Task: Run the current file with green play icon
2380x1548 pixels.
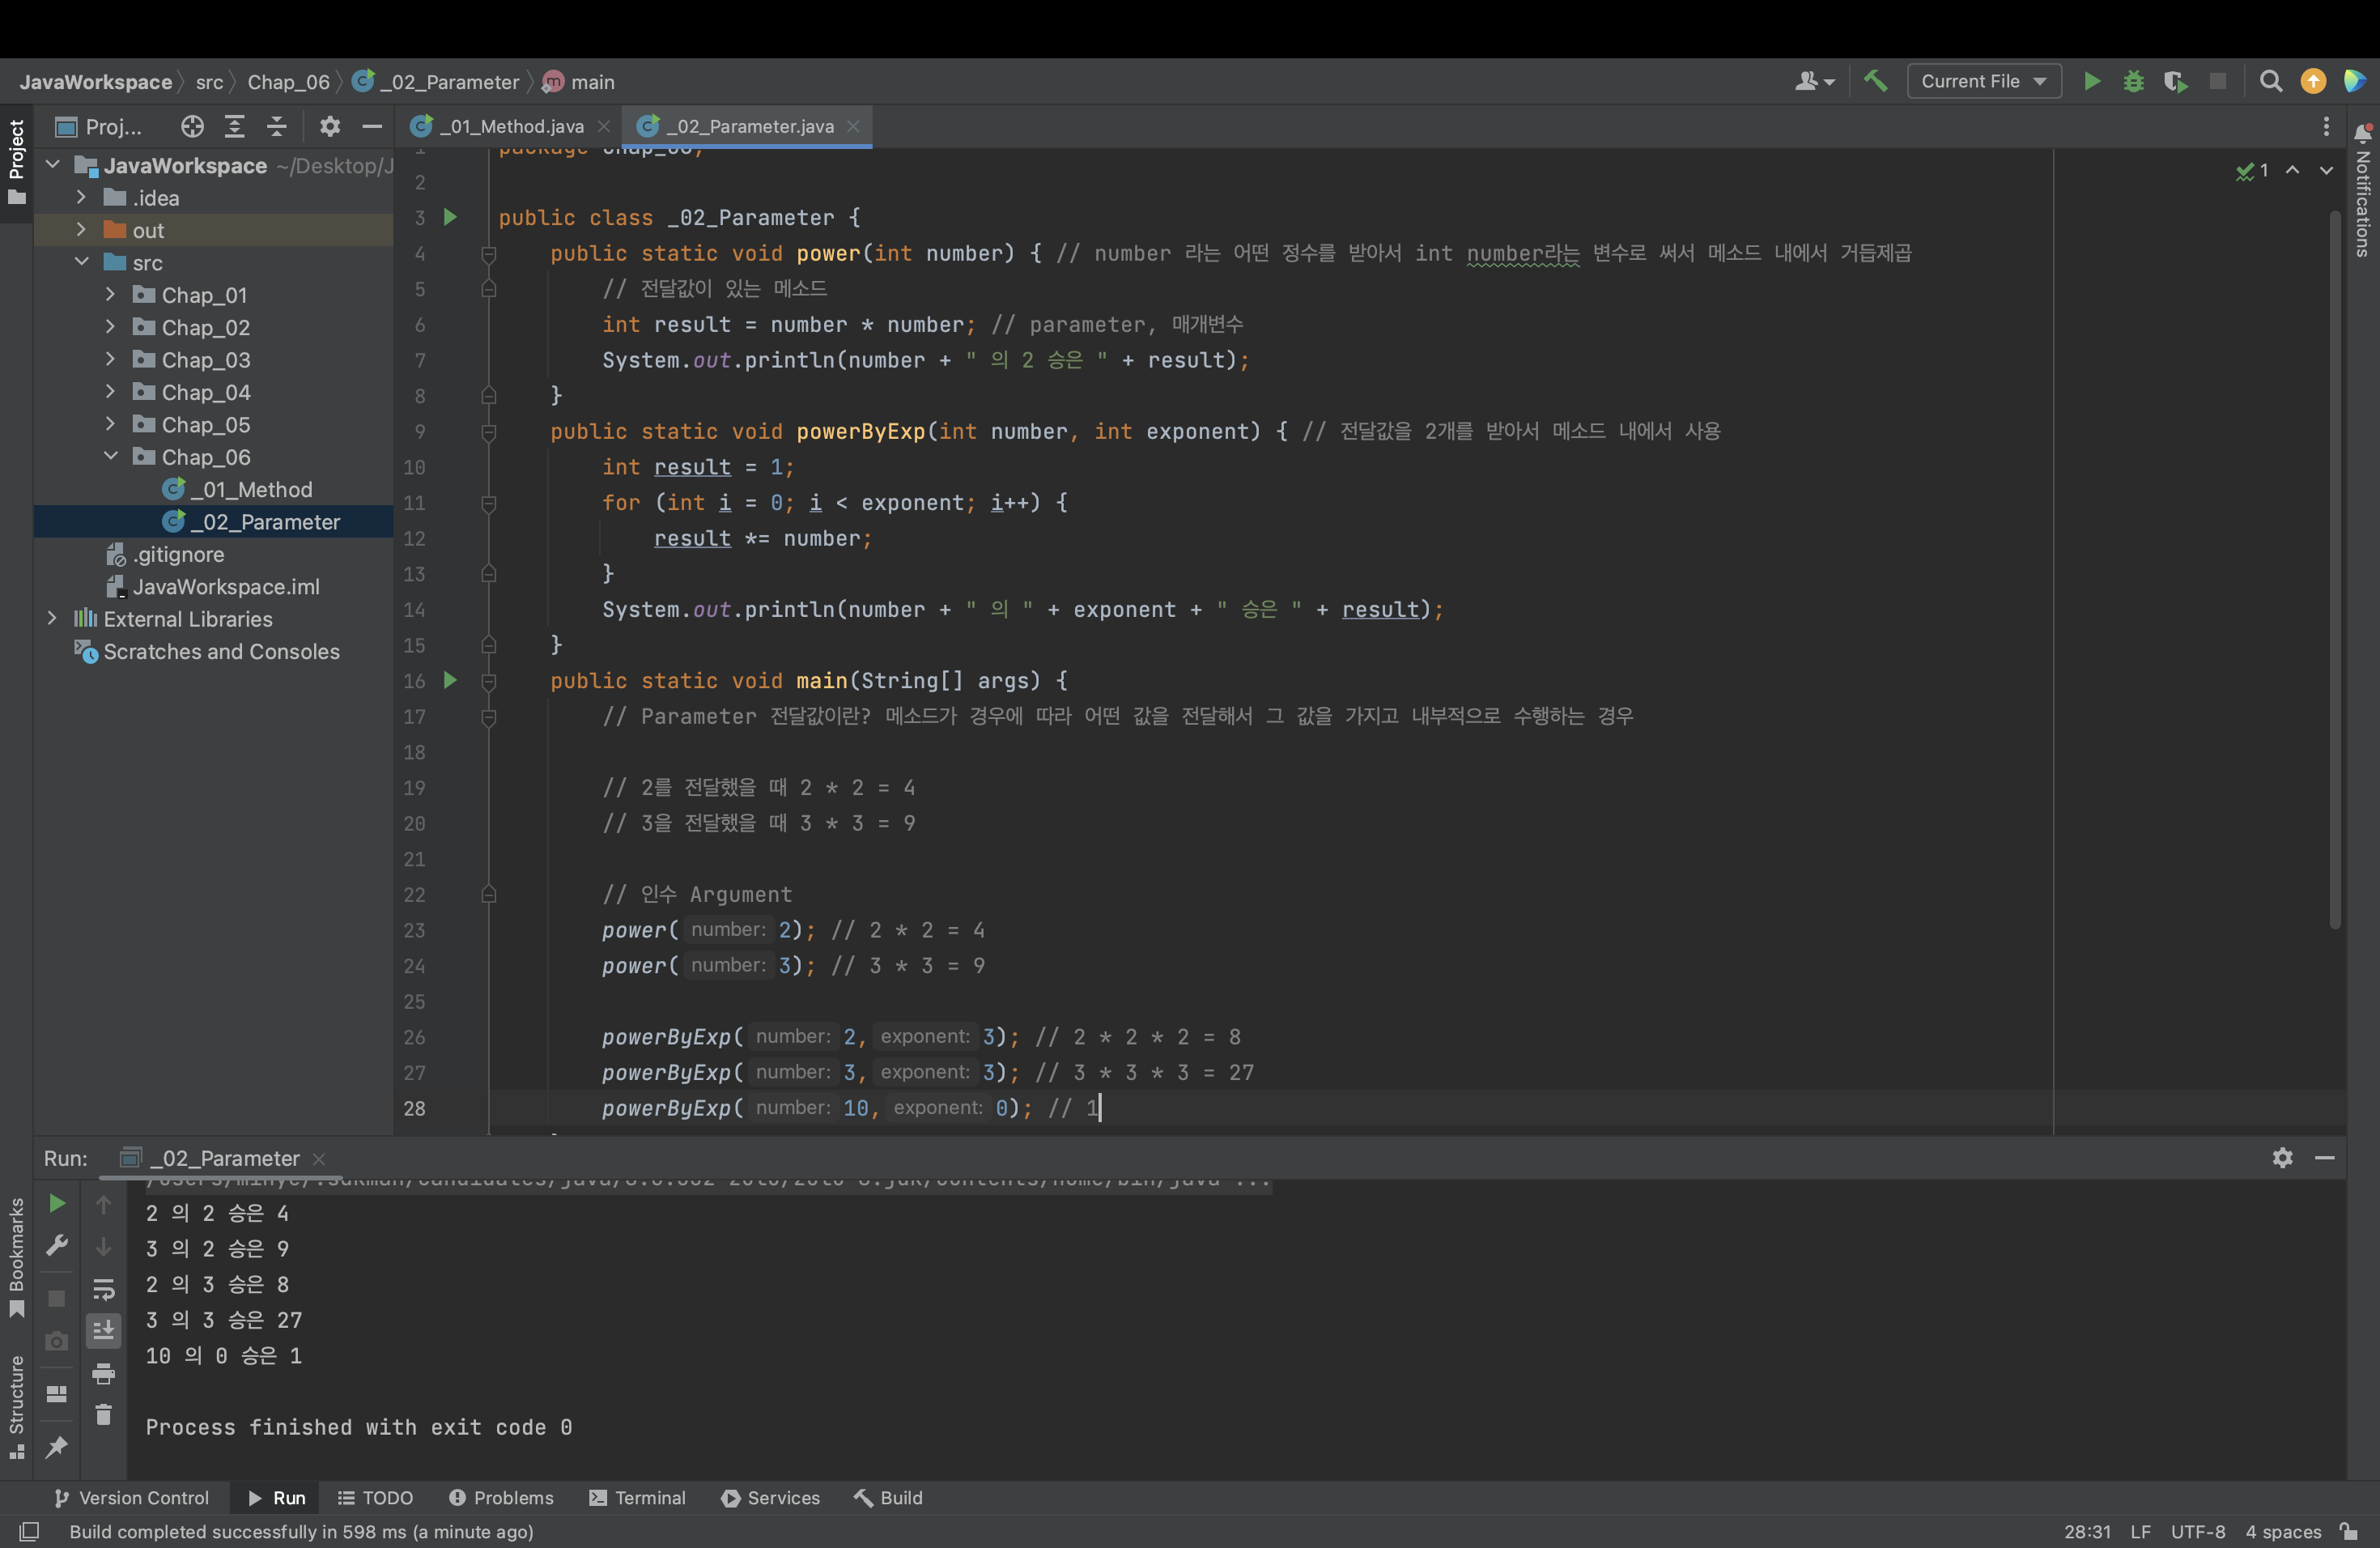Action: (x=2091, y=81)
